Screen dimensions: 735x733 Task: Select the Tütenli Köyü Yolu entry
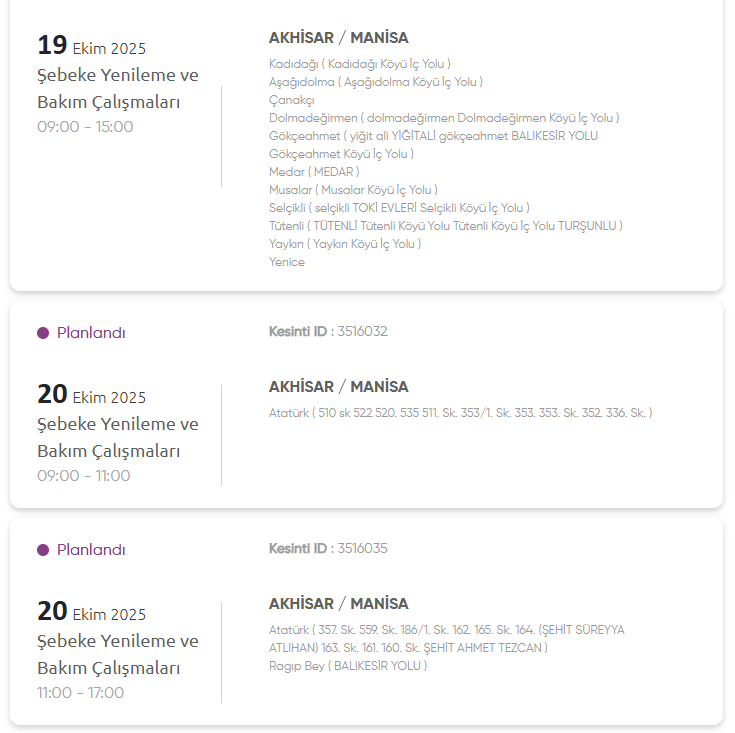[445, 226]
